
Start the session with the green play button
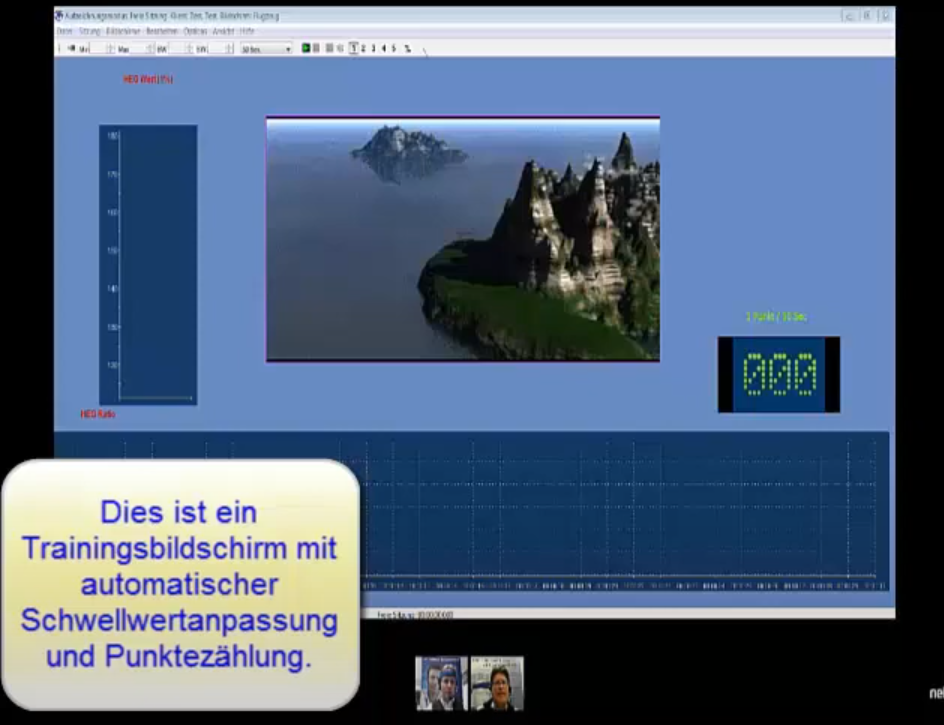[306, 48]
